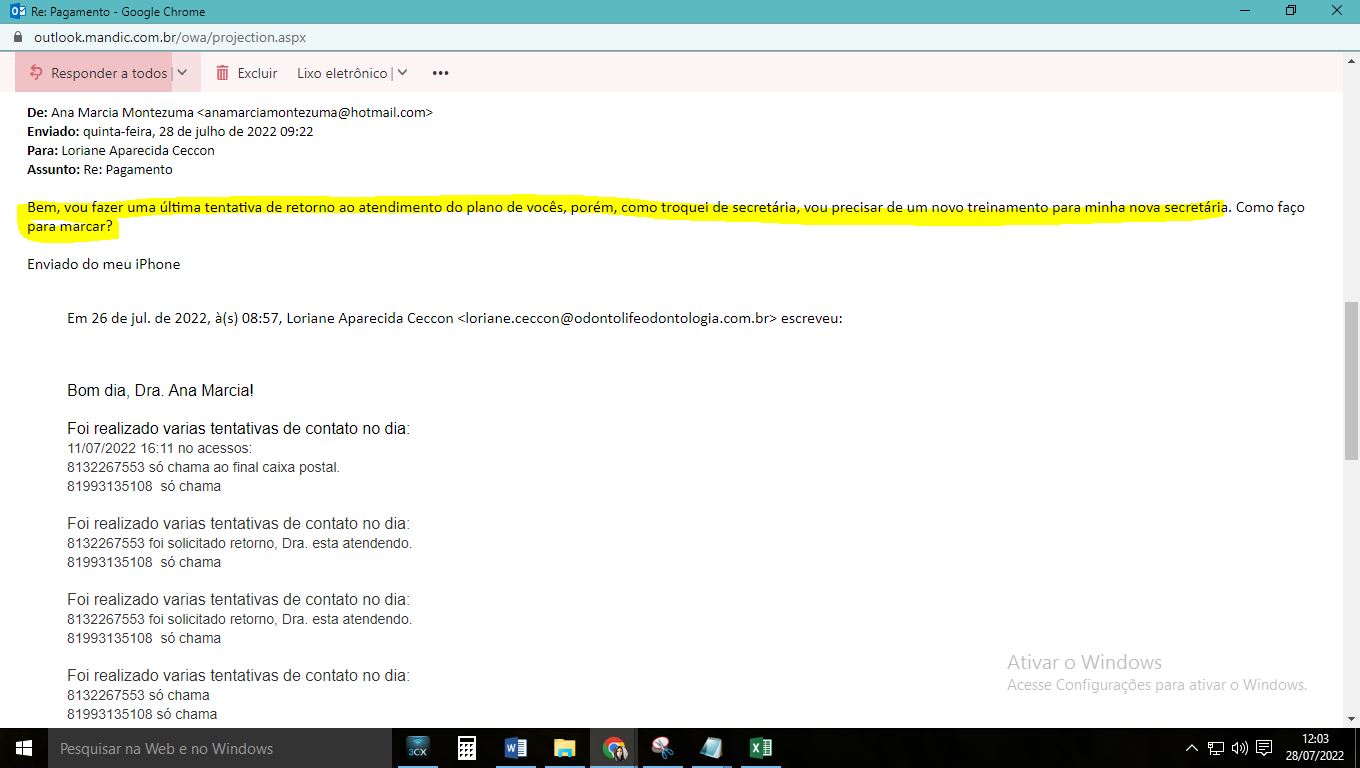
Task: Click recipient name Loriane Aparecida Ceccon in Para
Action: 138,151
